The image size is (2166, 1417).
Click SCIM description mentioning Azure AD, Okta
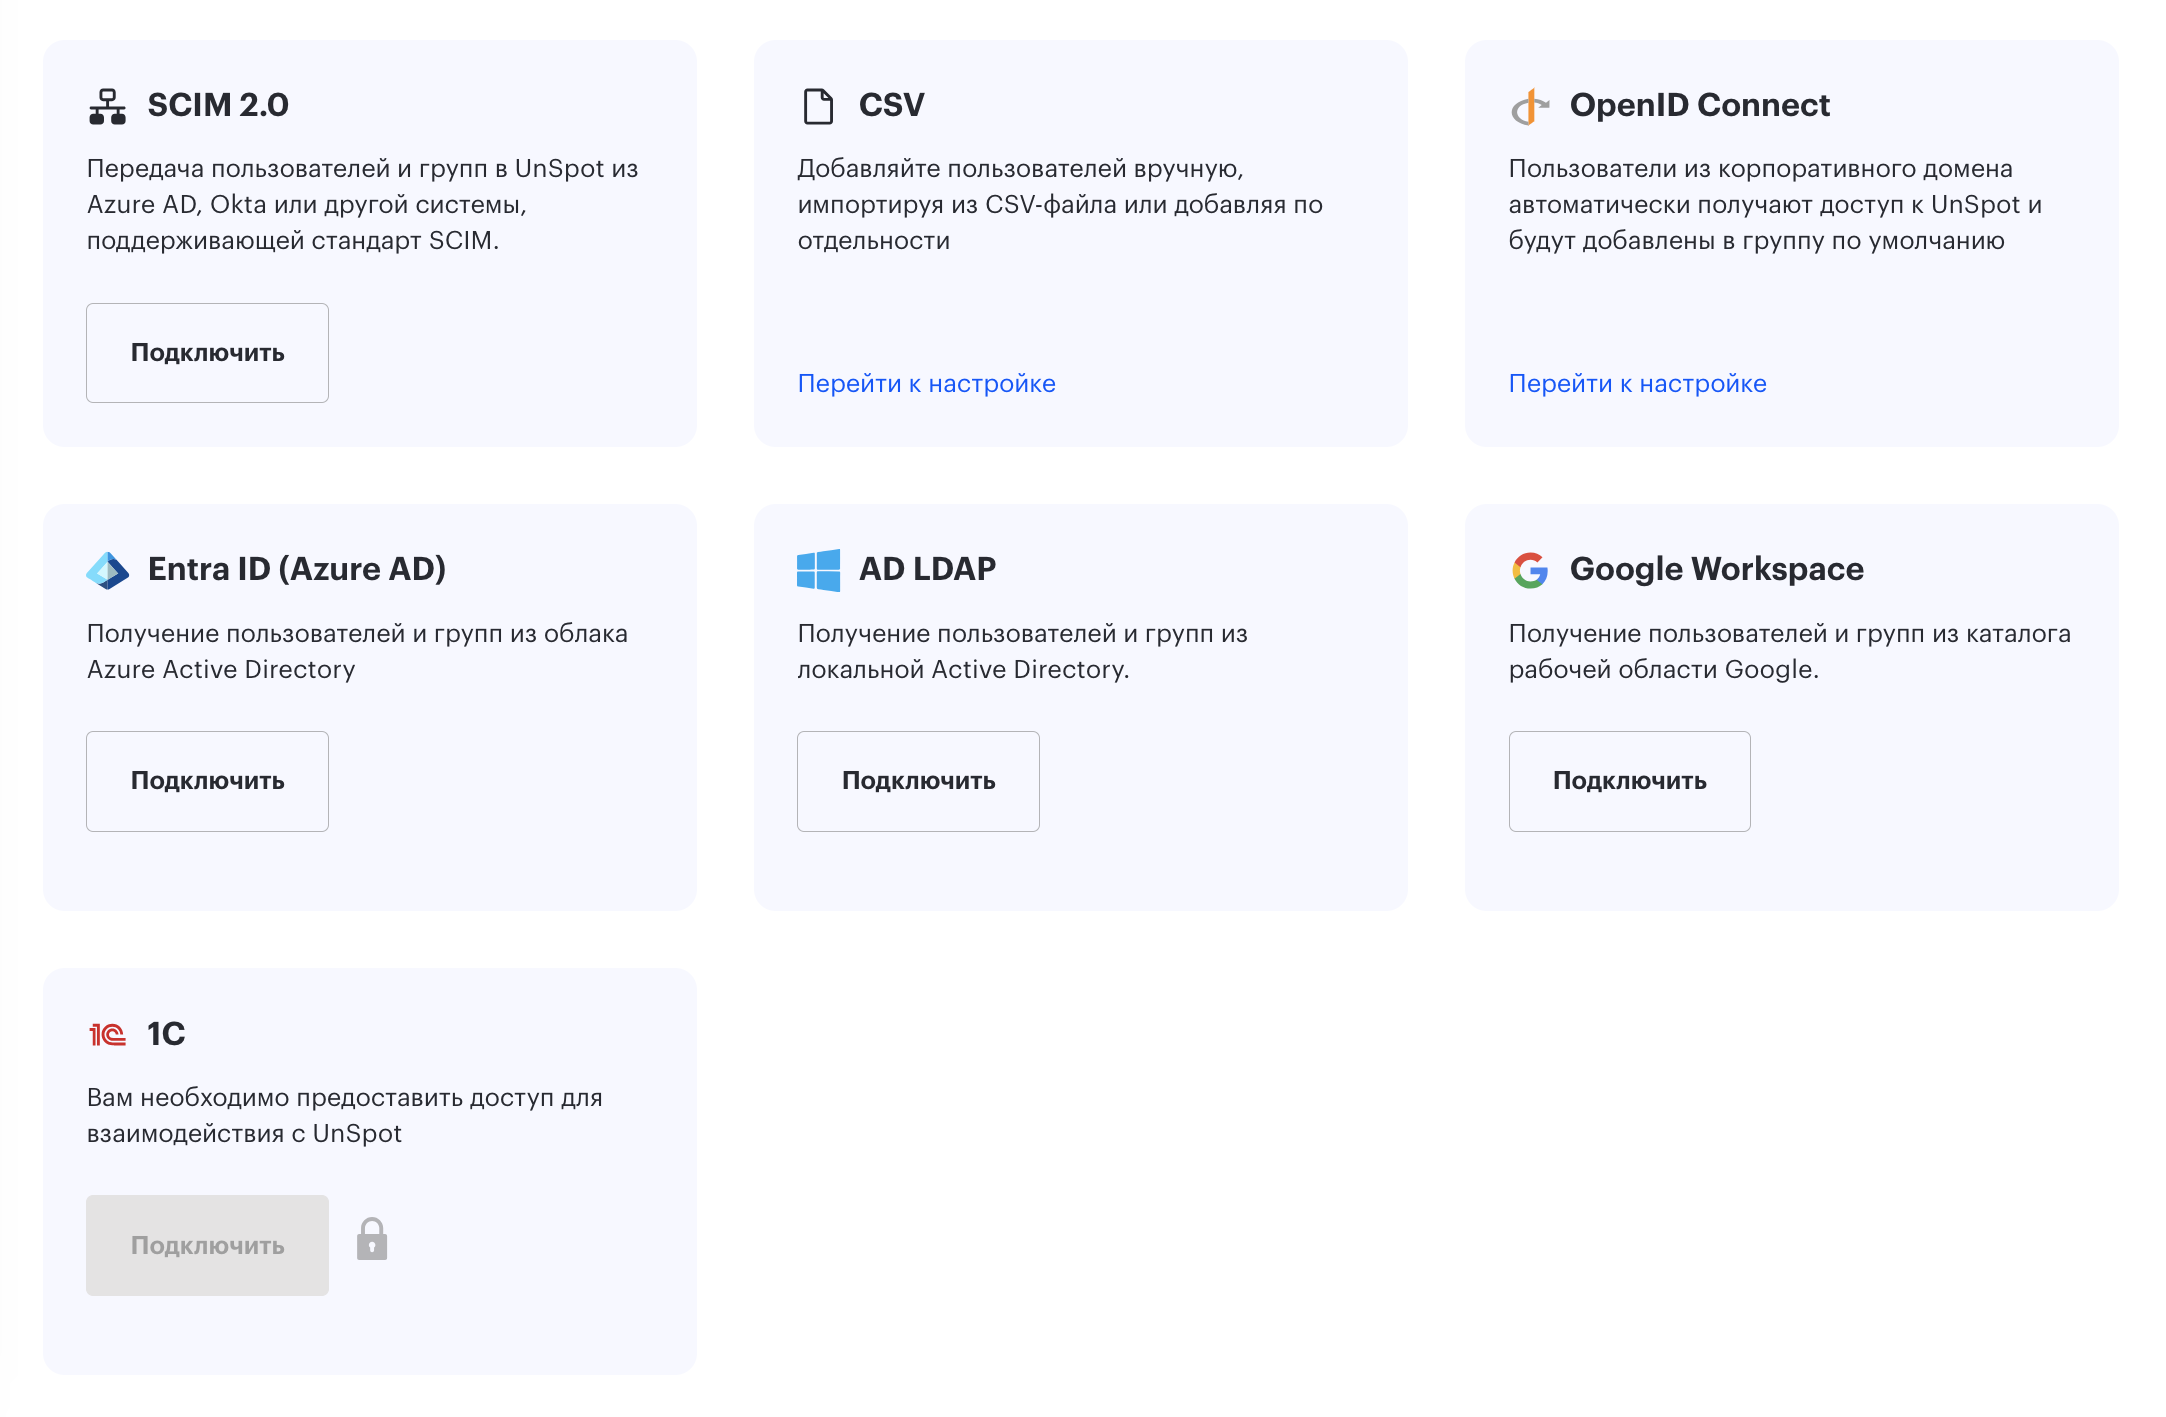click(362, 205)
